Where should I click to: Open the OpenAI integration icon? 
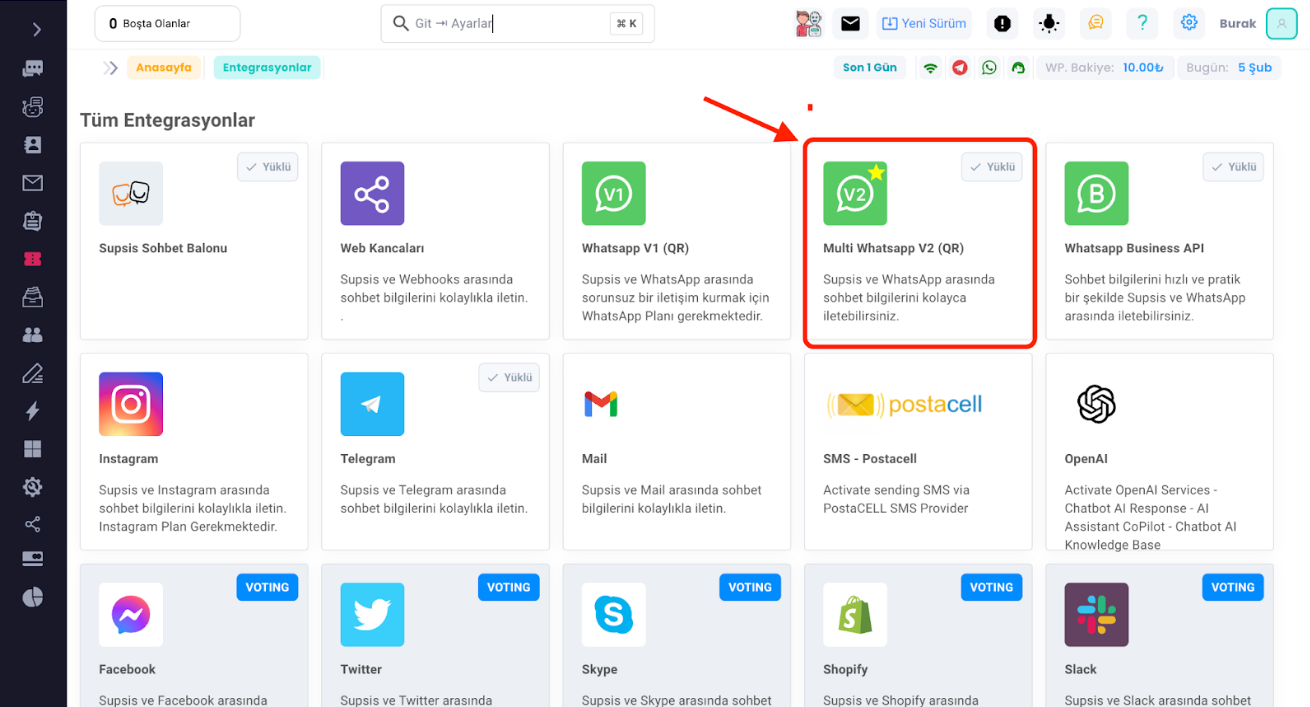1097,404
